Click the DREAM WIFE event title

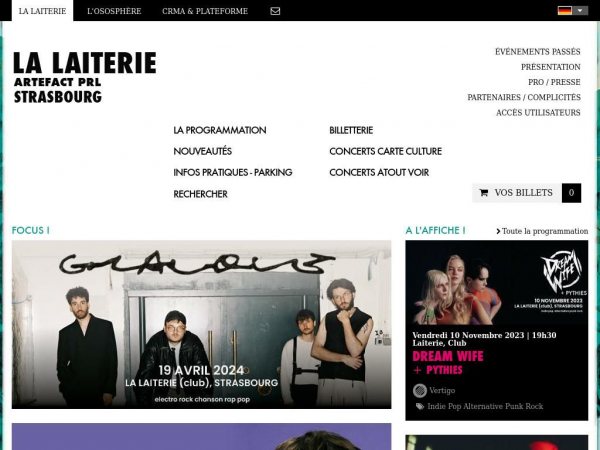click(448, 356)
